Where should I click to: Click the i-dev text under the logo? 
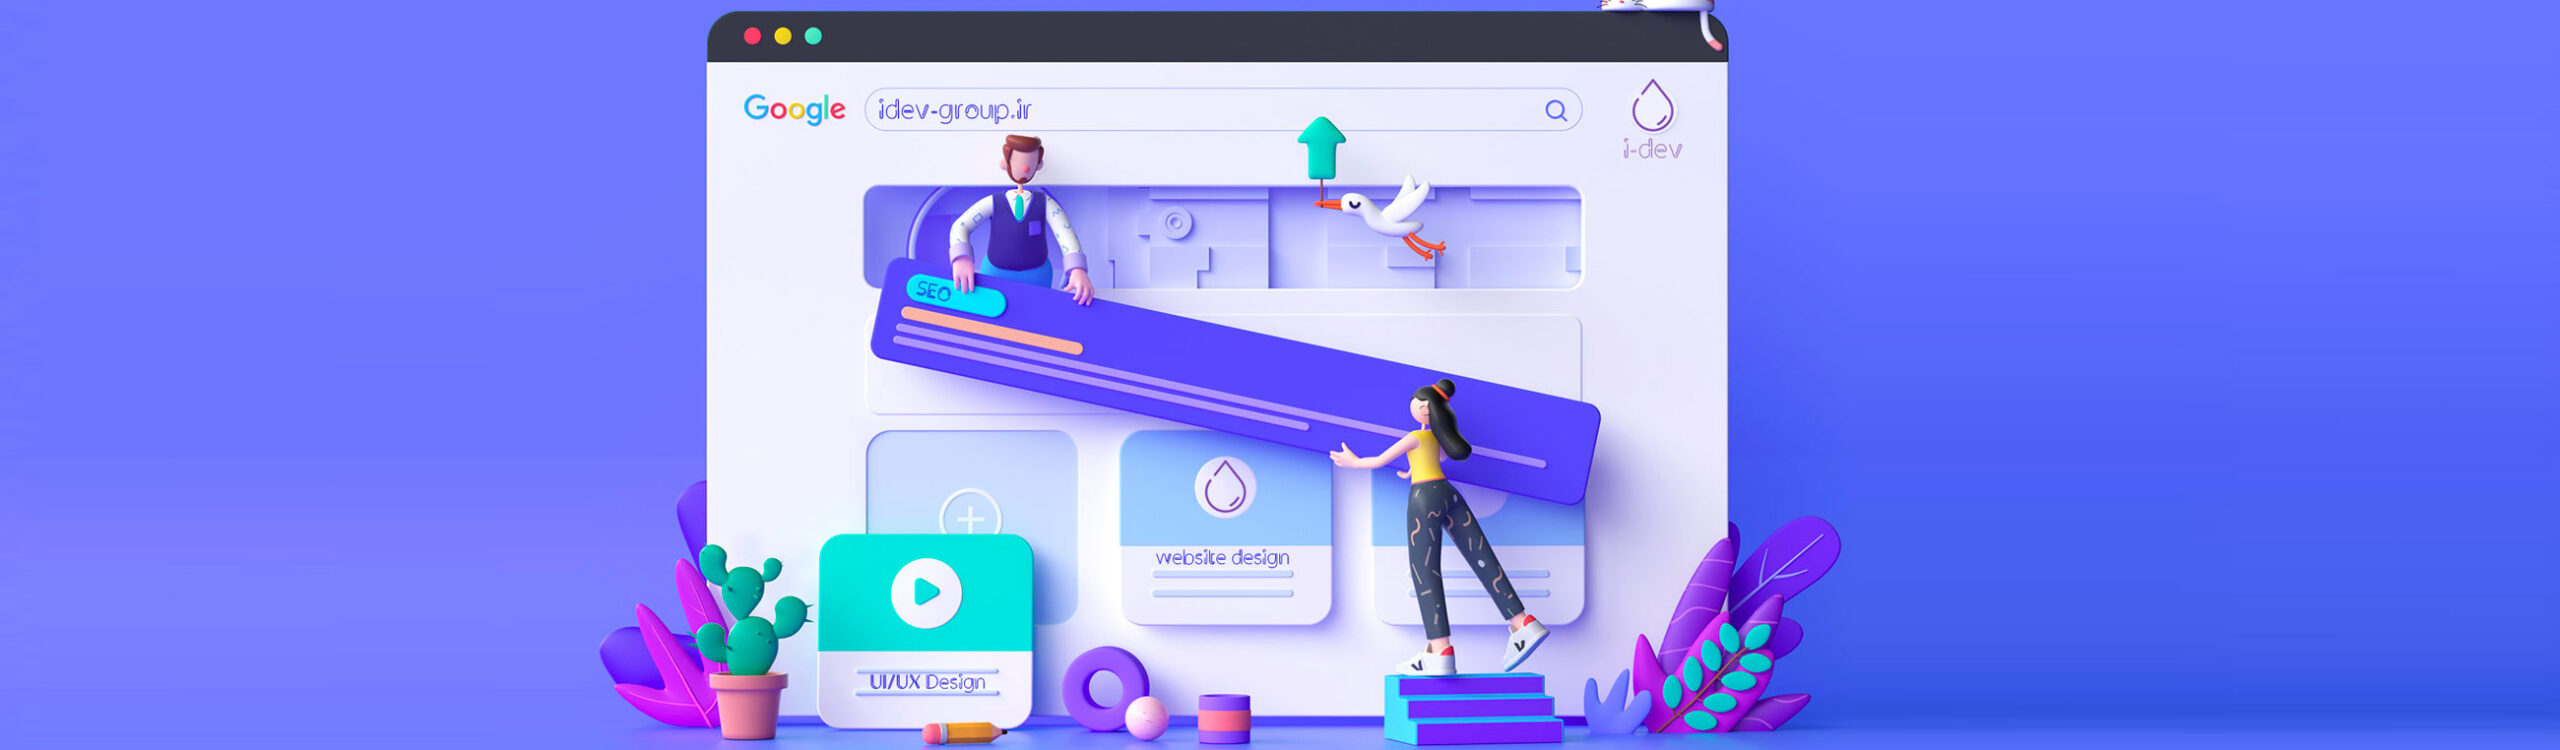tap(1653, 149)
